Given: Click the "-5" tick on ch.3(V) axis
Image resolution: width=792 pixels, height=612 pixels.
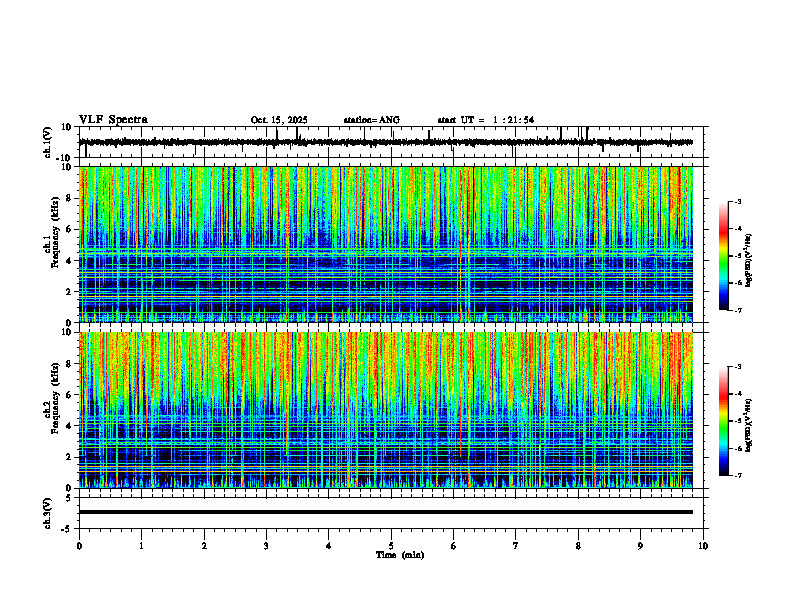Looking at the screenshot, I should click(x=67, y=529).
